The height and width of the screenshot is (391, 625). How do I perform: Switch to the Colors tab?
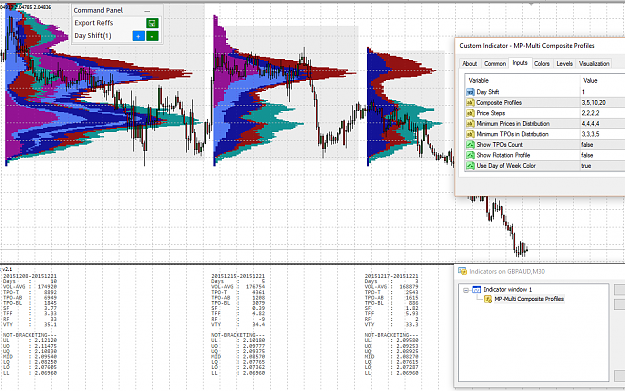pyautogui.click(x=542, y=64)
